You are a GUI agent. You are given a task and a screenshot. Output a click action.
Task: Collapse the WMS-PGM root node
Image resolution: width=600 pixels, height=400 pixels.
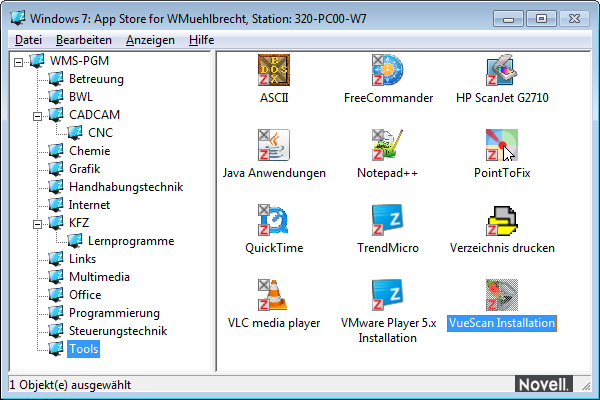click(x=18, y=62)
